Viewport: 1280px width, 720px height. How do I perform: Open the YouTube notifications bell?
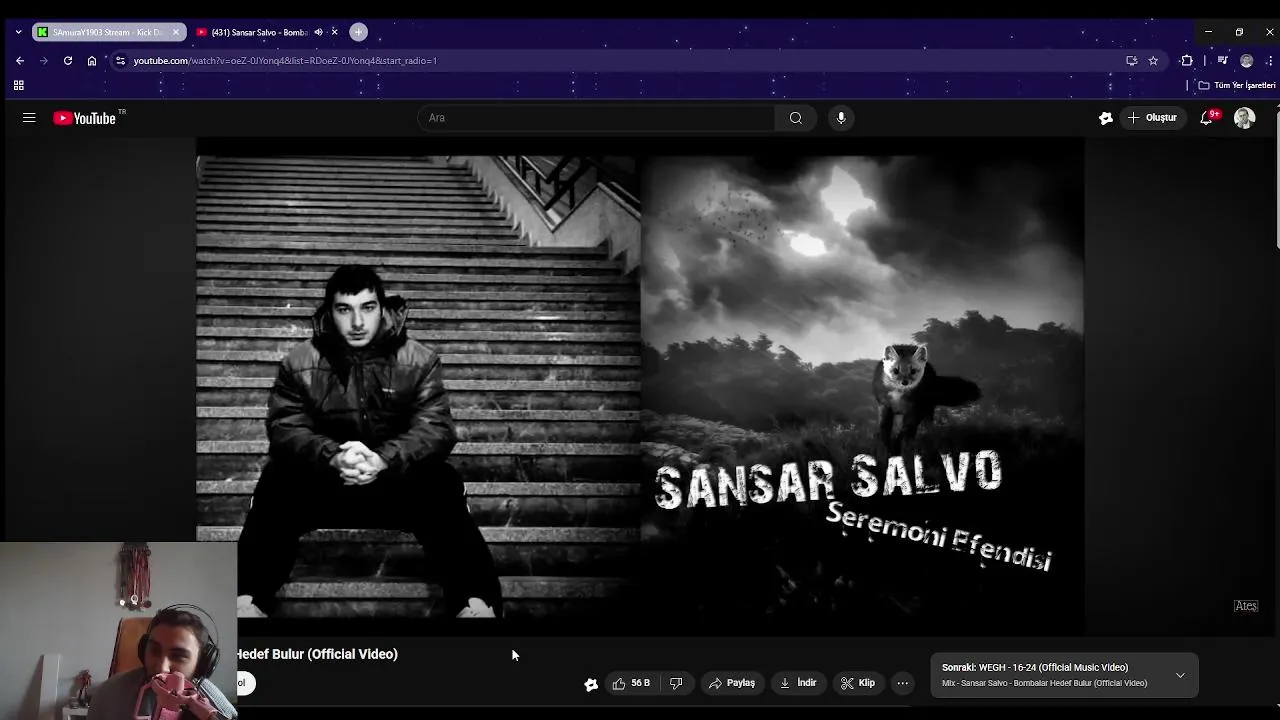pos(1208,118)
